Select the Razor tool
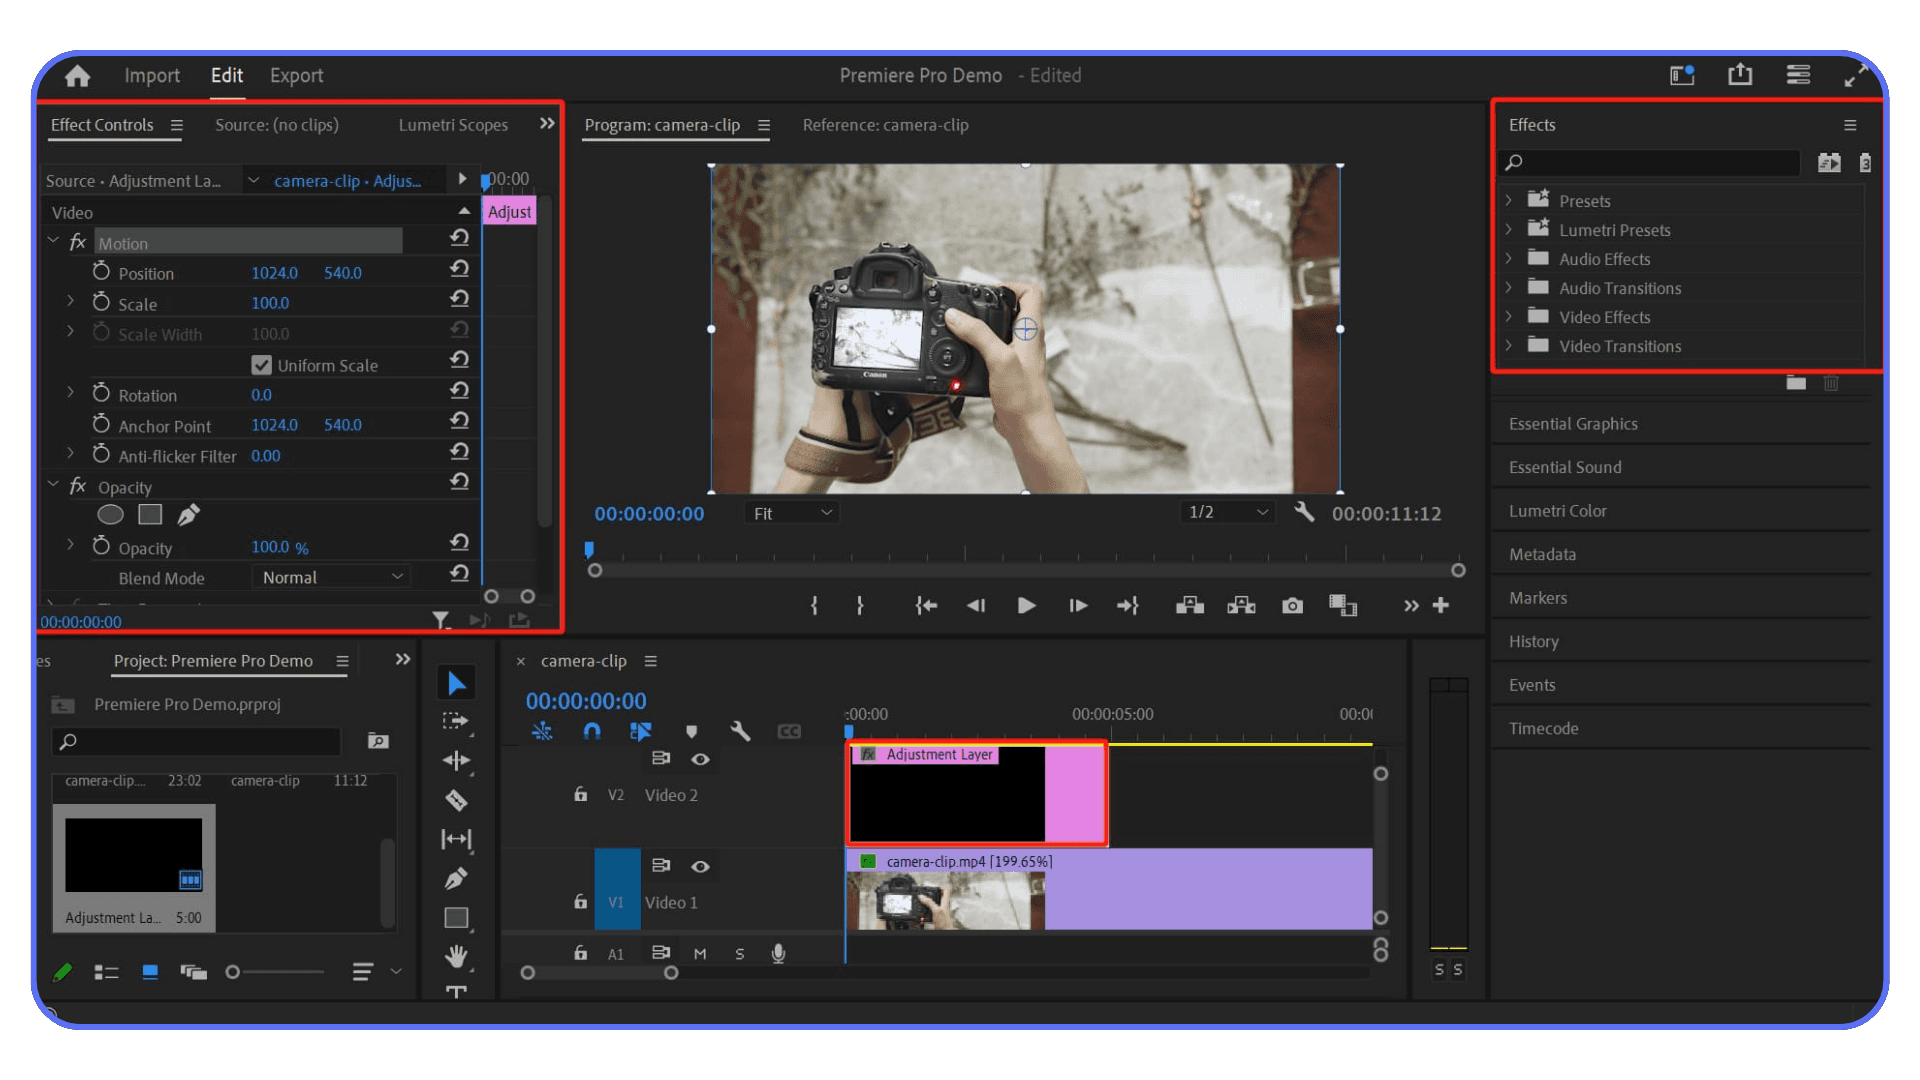Screen dimensions: 1920x1080 (456, 799)
